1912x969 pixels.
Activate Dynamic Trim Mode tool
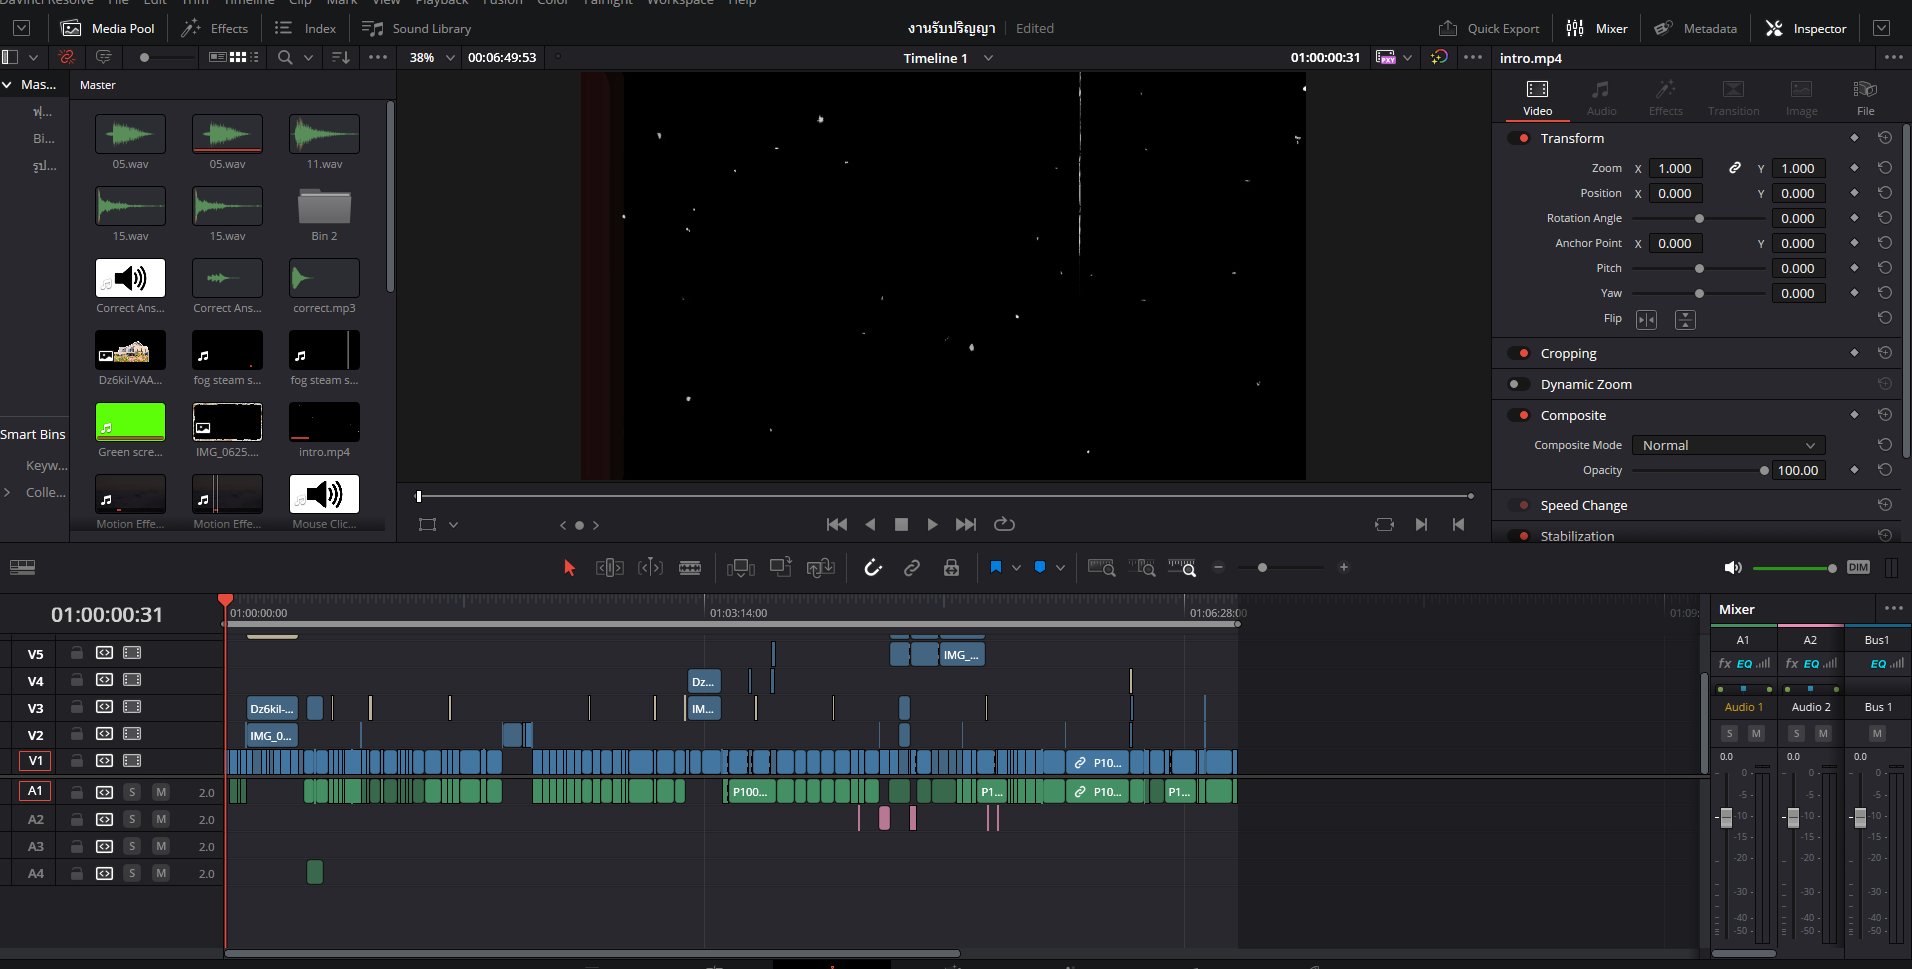pos(651,568)
